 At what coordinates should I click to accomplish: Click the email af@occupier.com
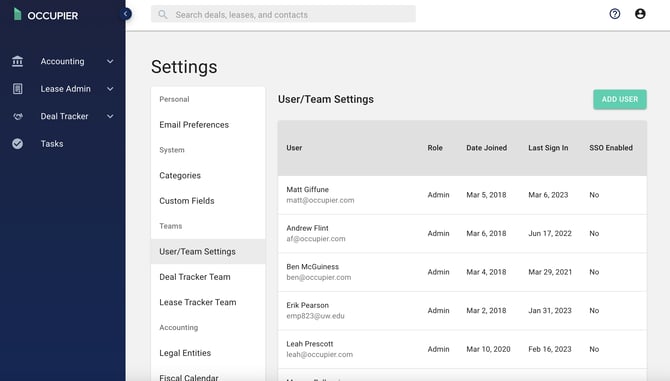click(x=316, y=239)
